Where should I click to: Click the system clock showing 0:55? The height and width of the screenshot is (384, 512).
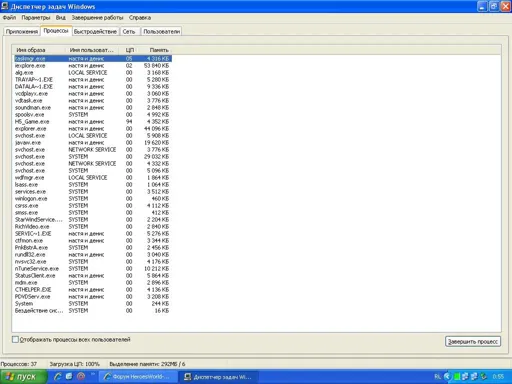498,377
